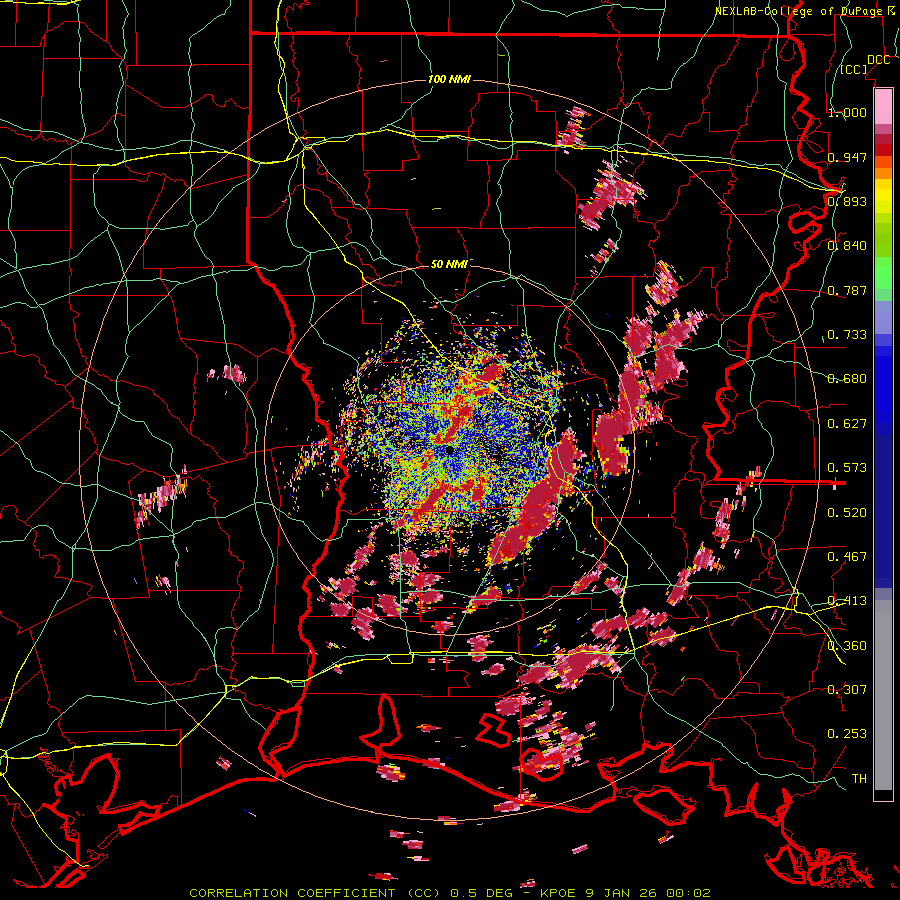Click the 1.000 value on the legend
The width and height of the screenshot is (900, 900).
pos(847,112)
